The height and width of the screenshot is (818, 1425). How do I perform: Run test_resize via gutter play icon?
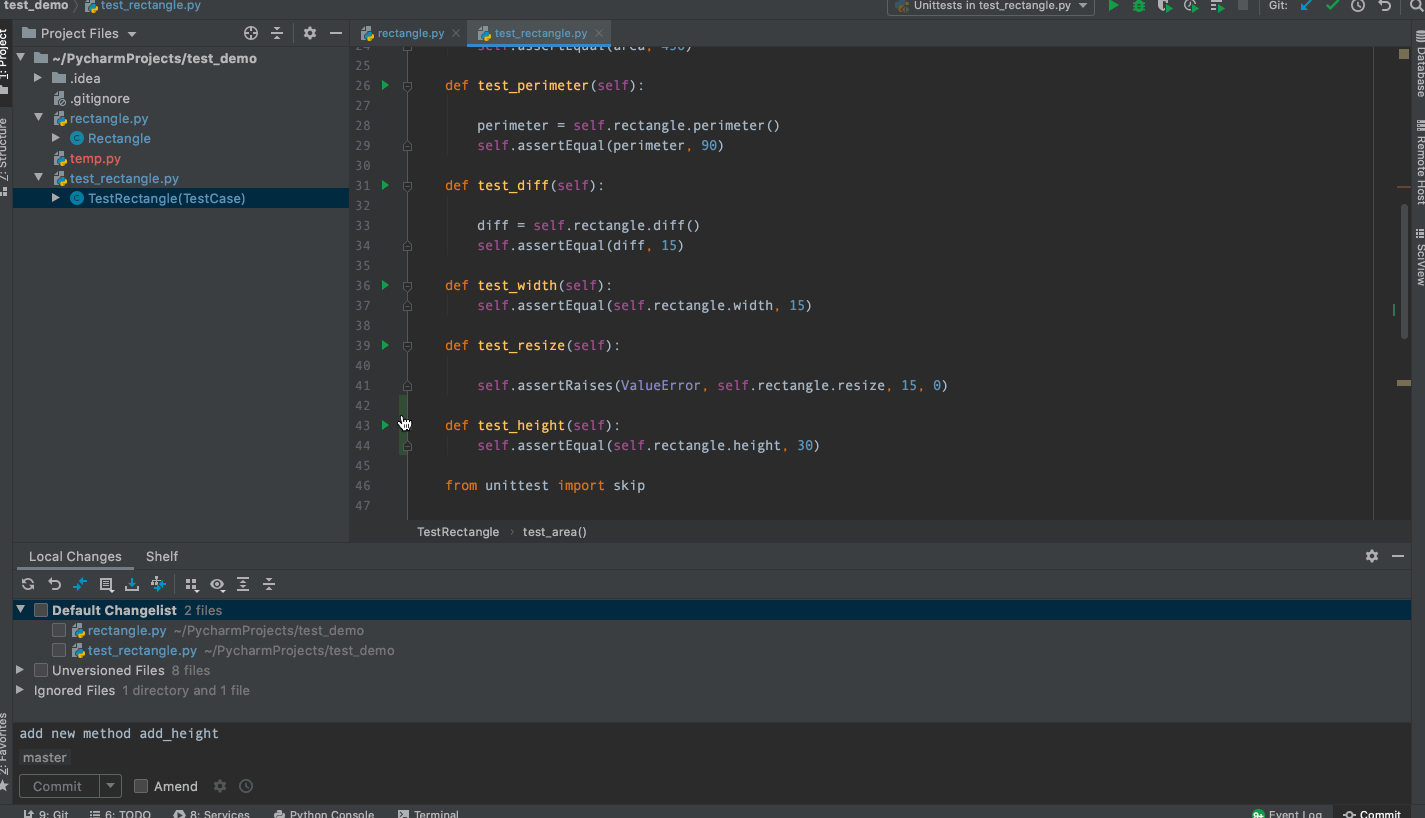[385, 345]
